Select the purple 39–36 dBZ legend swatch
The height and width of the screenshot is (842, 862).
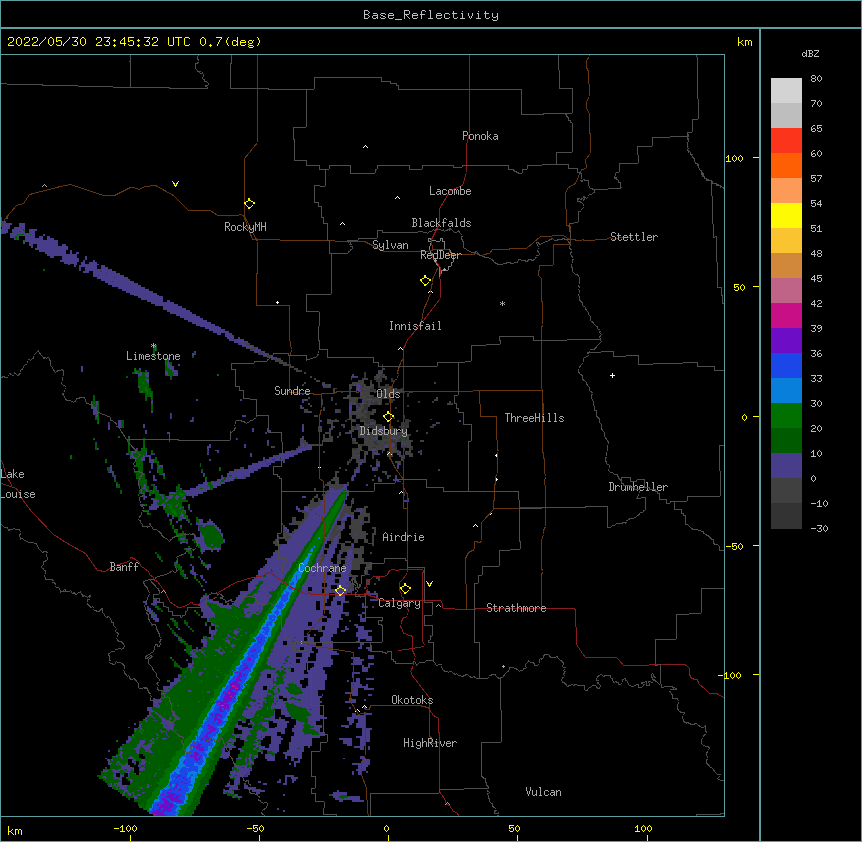point(786,340)
